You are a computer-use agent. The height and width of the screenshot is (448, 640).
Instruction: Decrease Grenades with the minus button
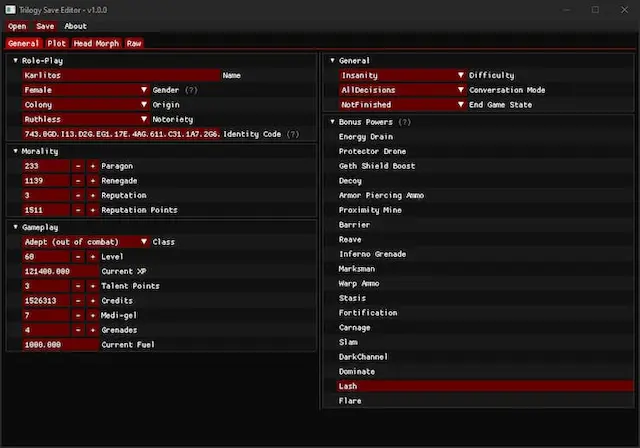click(x=78, y=330)
